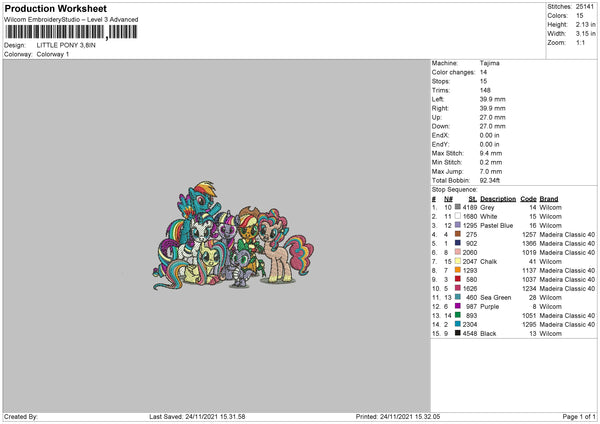Click the Max Stitch value 9.4 mm
Image resolution: width=600 pixels, height=424 pixels.
pyautogui.click(x=491, y=153)
